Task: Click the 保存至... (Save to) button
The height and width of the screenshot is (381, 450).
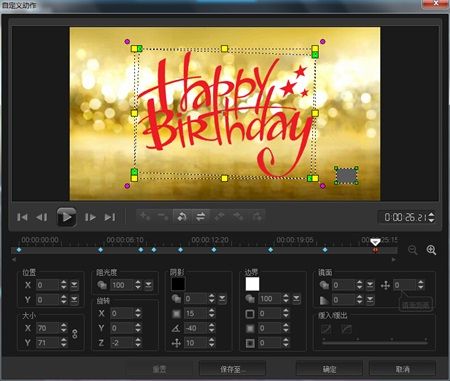Action: click(x=232, y=369)
